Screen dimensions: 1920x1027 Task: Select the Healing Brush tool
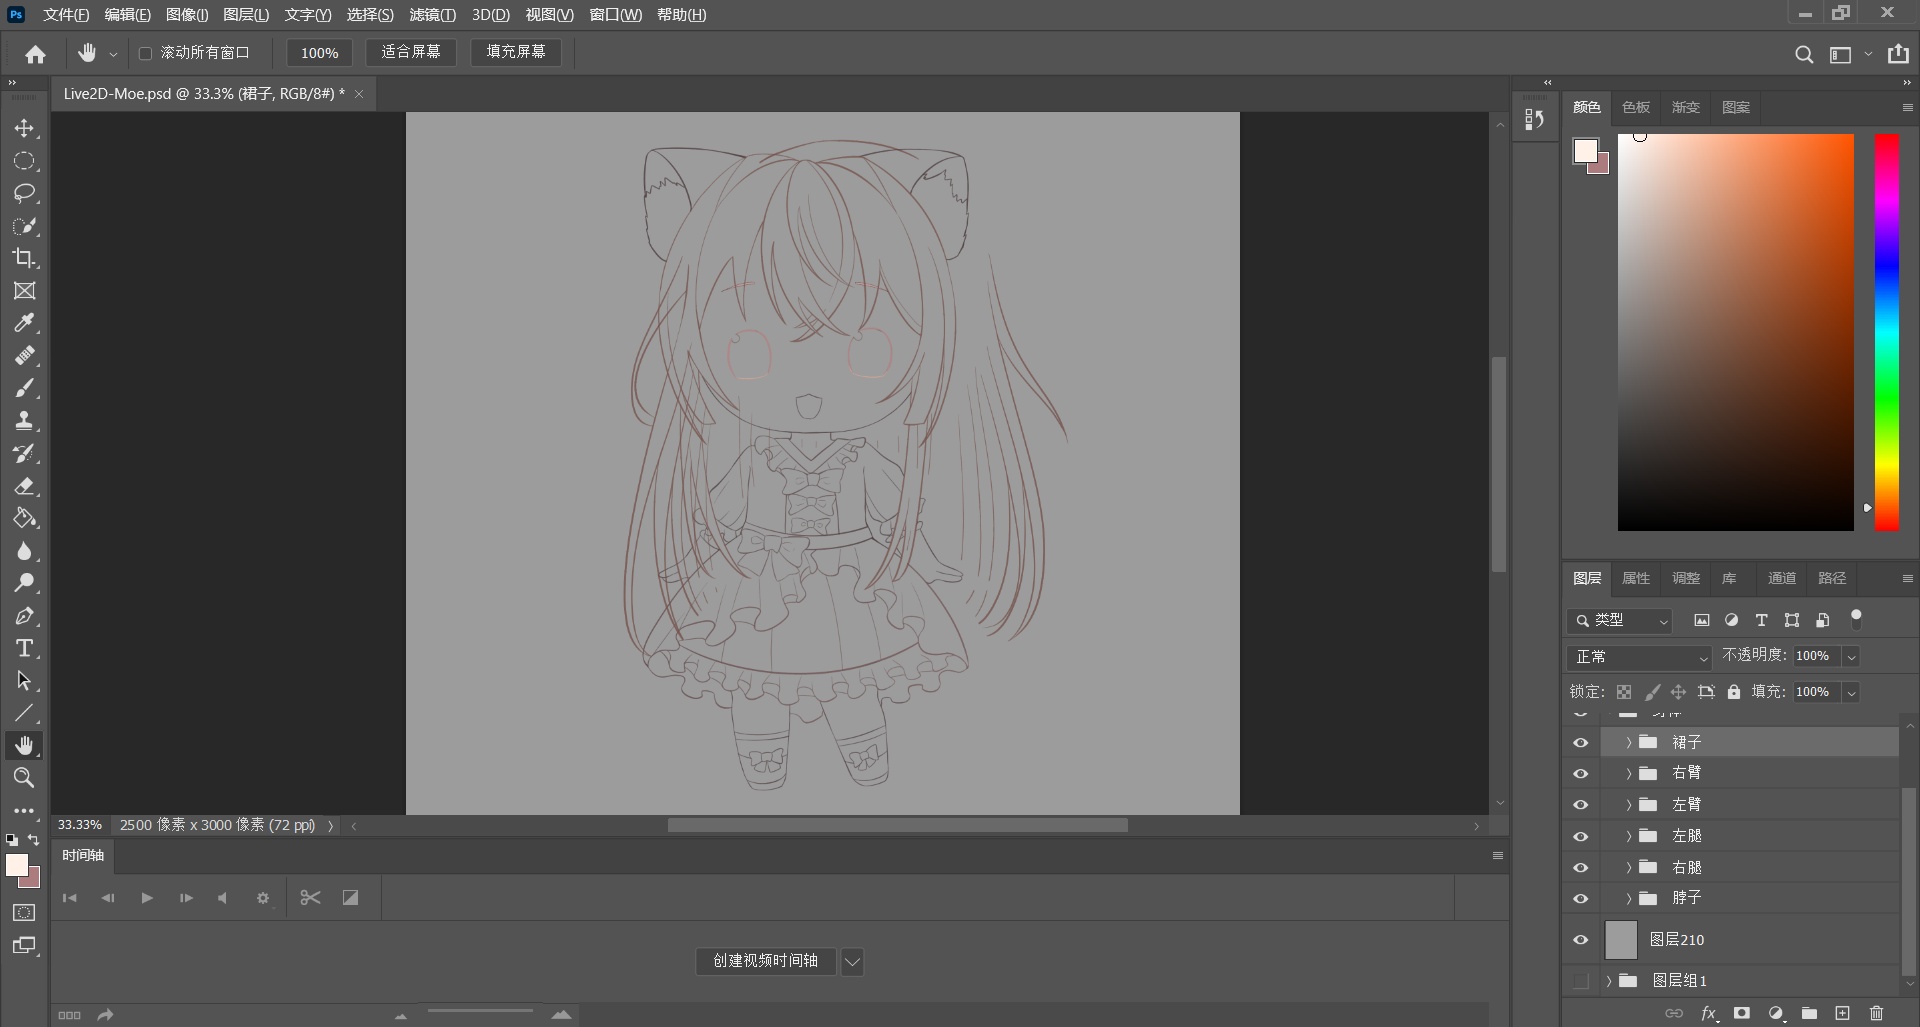24,356
